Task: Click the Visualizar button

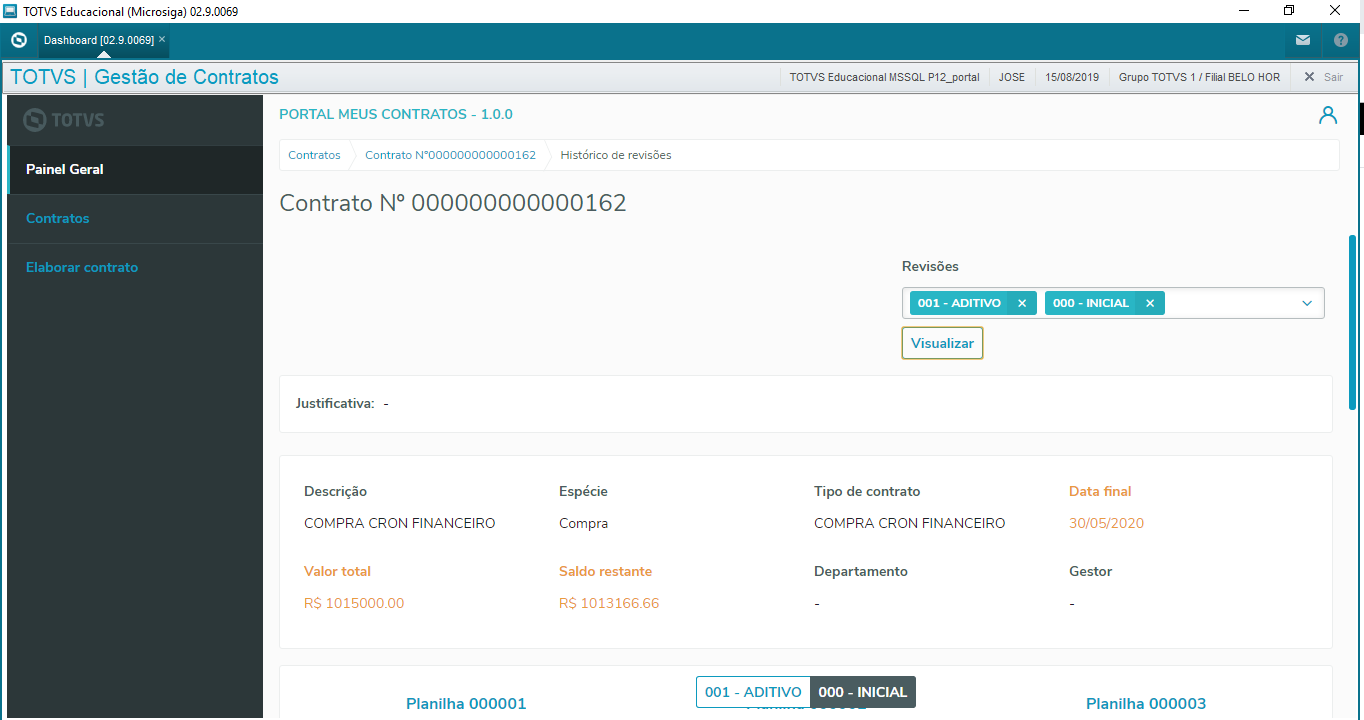Action: (942, 343)
